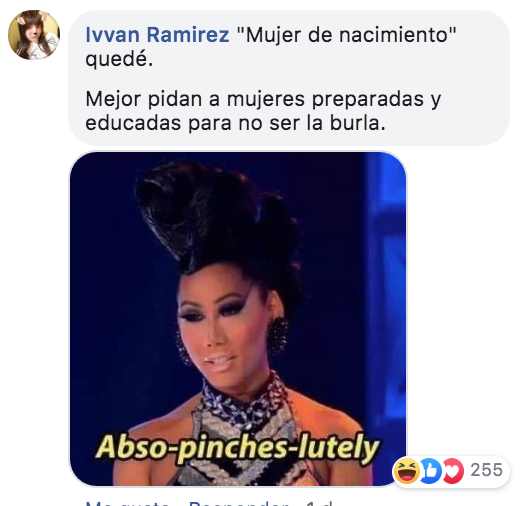526x506 pixels.
Task: Click the laughing Haha reaction emoji
Action: pos(407,471)
